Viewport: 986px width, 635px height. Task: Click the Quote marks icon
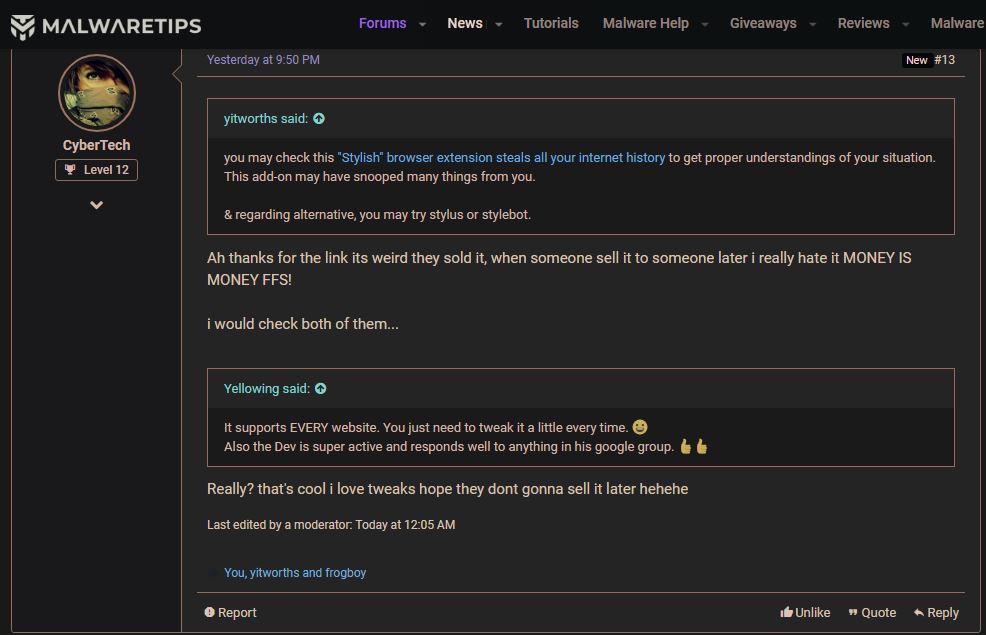tap(853, 612)
